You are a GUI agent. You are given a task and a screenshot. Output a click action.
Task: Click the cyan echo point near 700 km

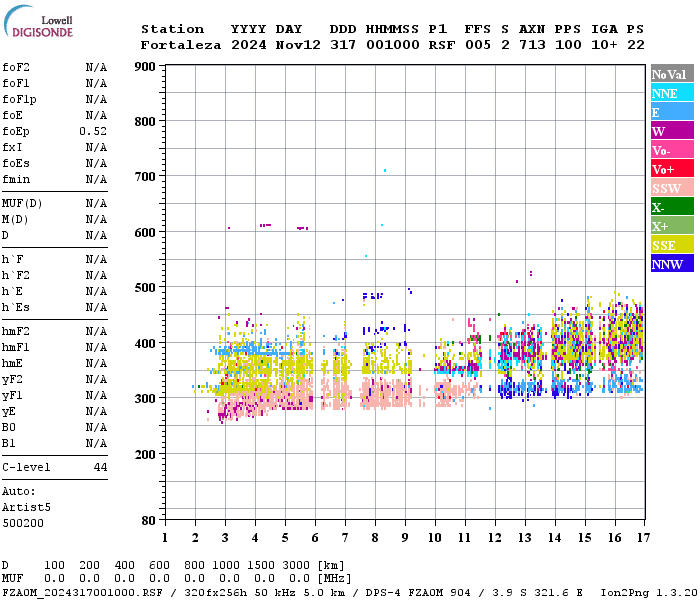click(x=385, y=171)
